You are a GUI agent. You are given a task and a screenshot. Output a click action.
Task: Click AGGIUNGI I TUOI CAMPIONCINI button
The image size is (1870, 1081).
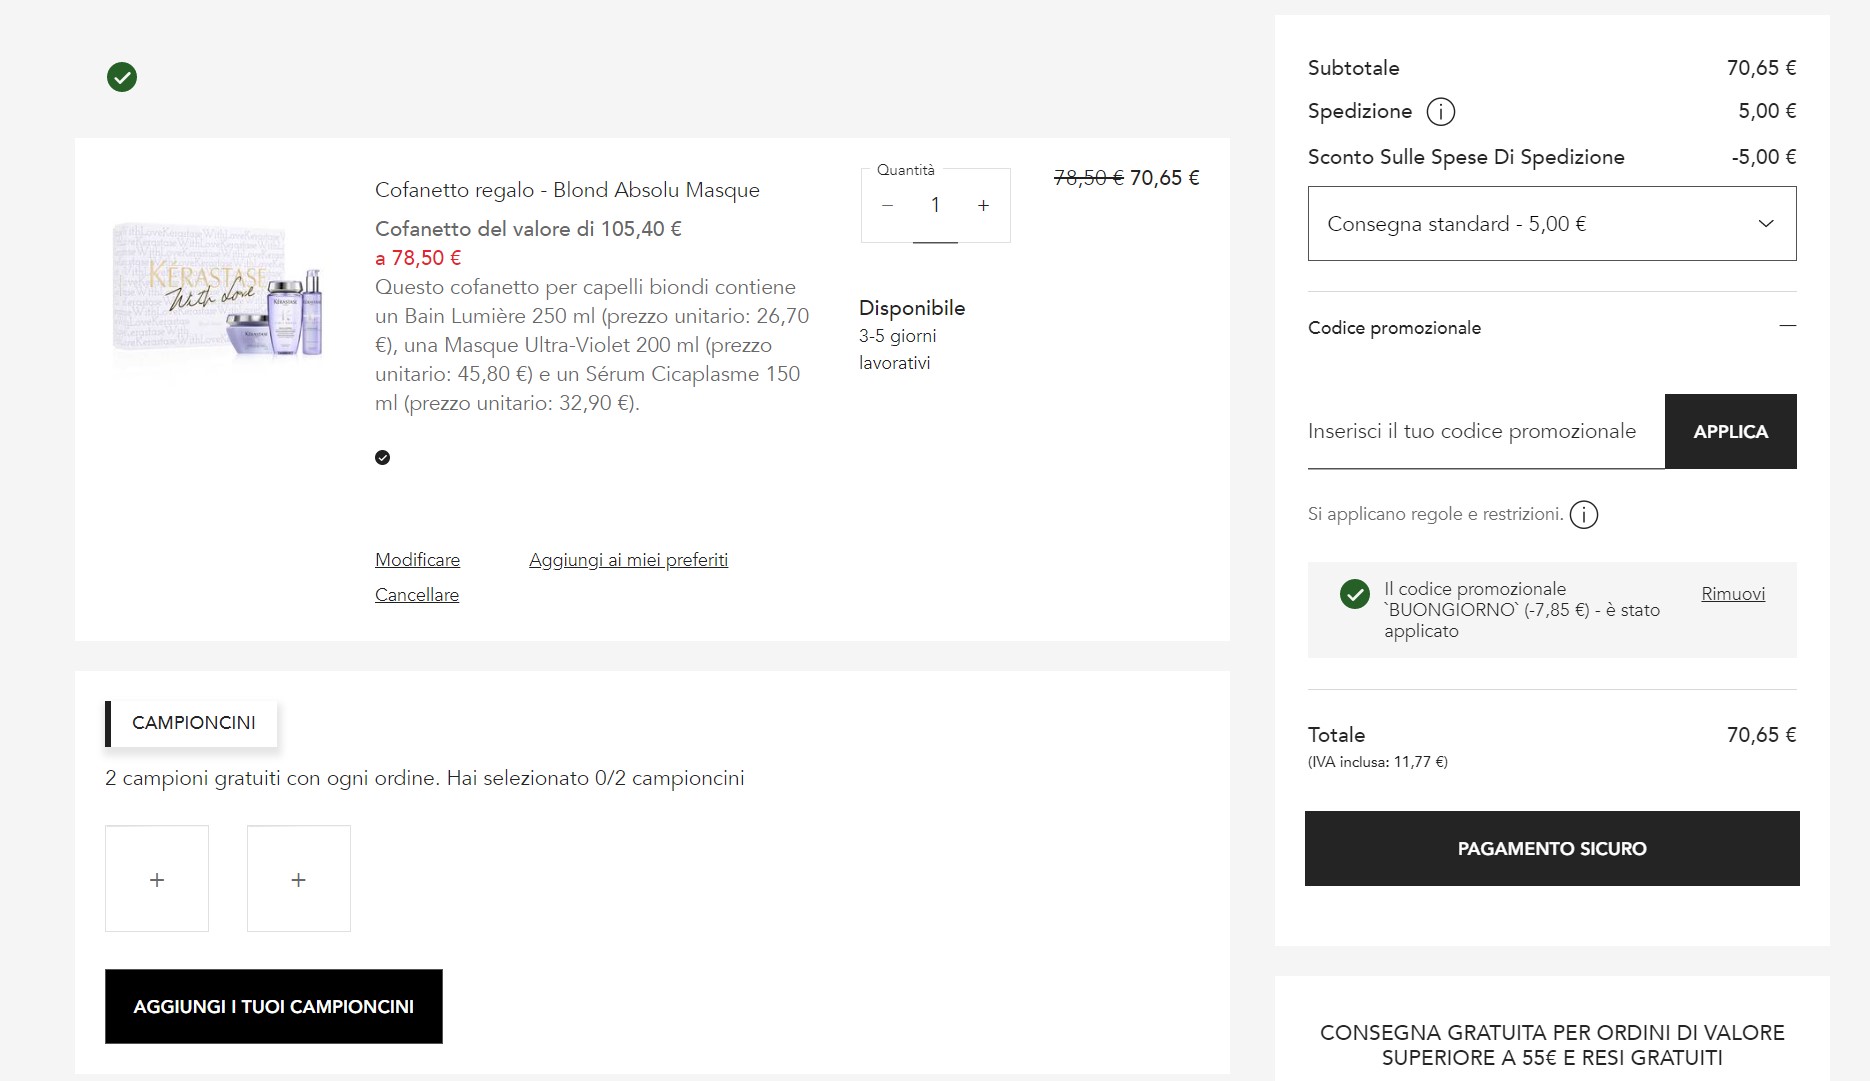[274, 1006]
